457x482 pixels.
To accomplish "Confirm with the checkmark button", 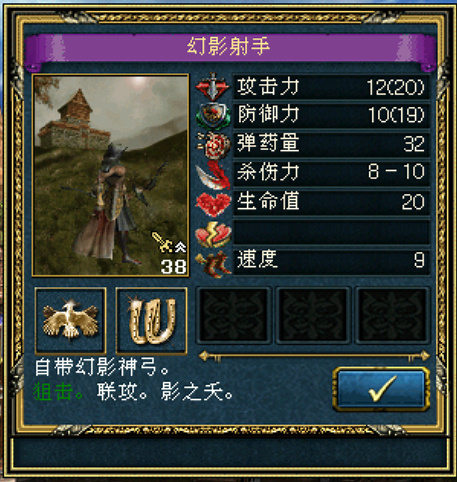I will (x=381, y=389).
